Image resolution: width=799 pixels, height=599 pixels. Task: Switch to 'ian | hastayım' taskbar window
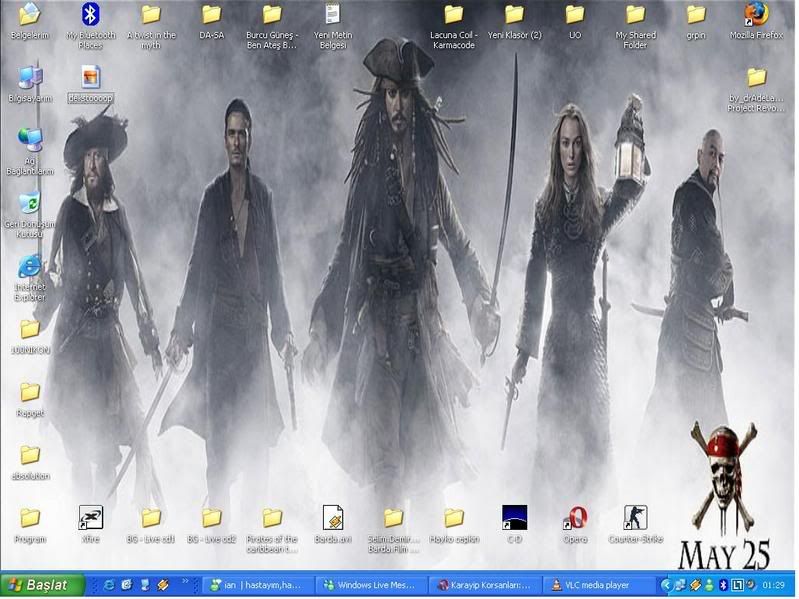257,585
